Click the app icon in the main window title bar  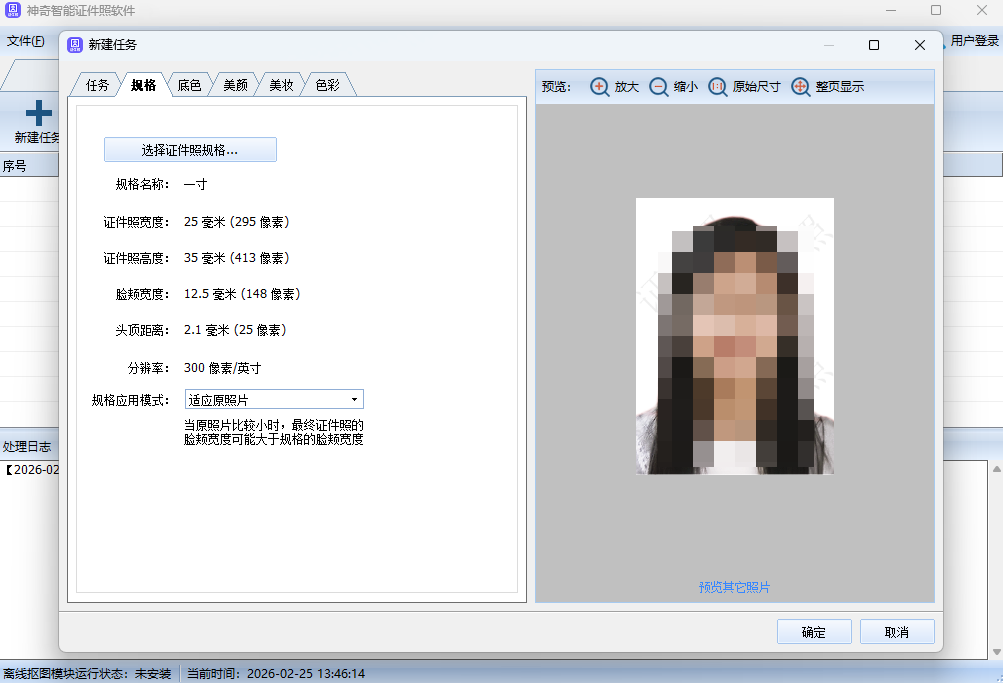(14, 11)
